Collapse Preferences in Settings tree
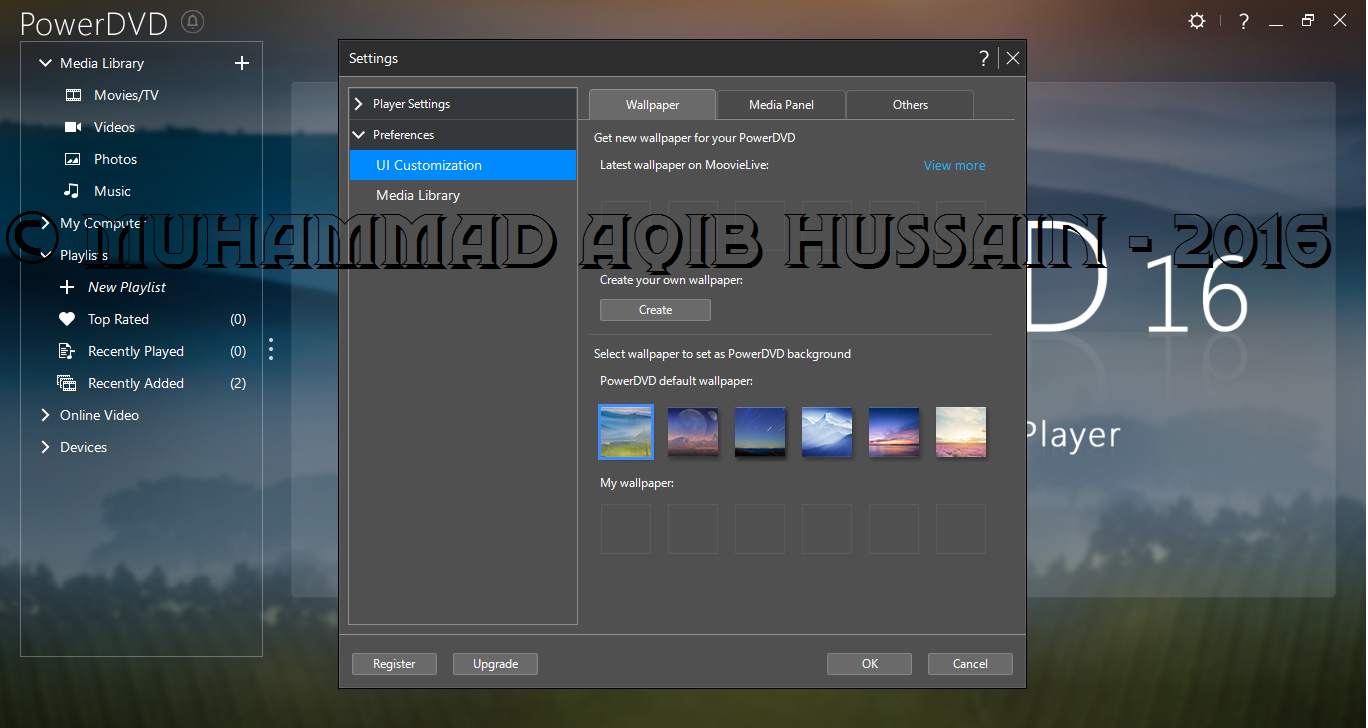This screenshot has width=1368, height=728. point(359,135)
